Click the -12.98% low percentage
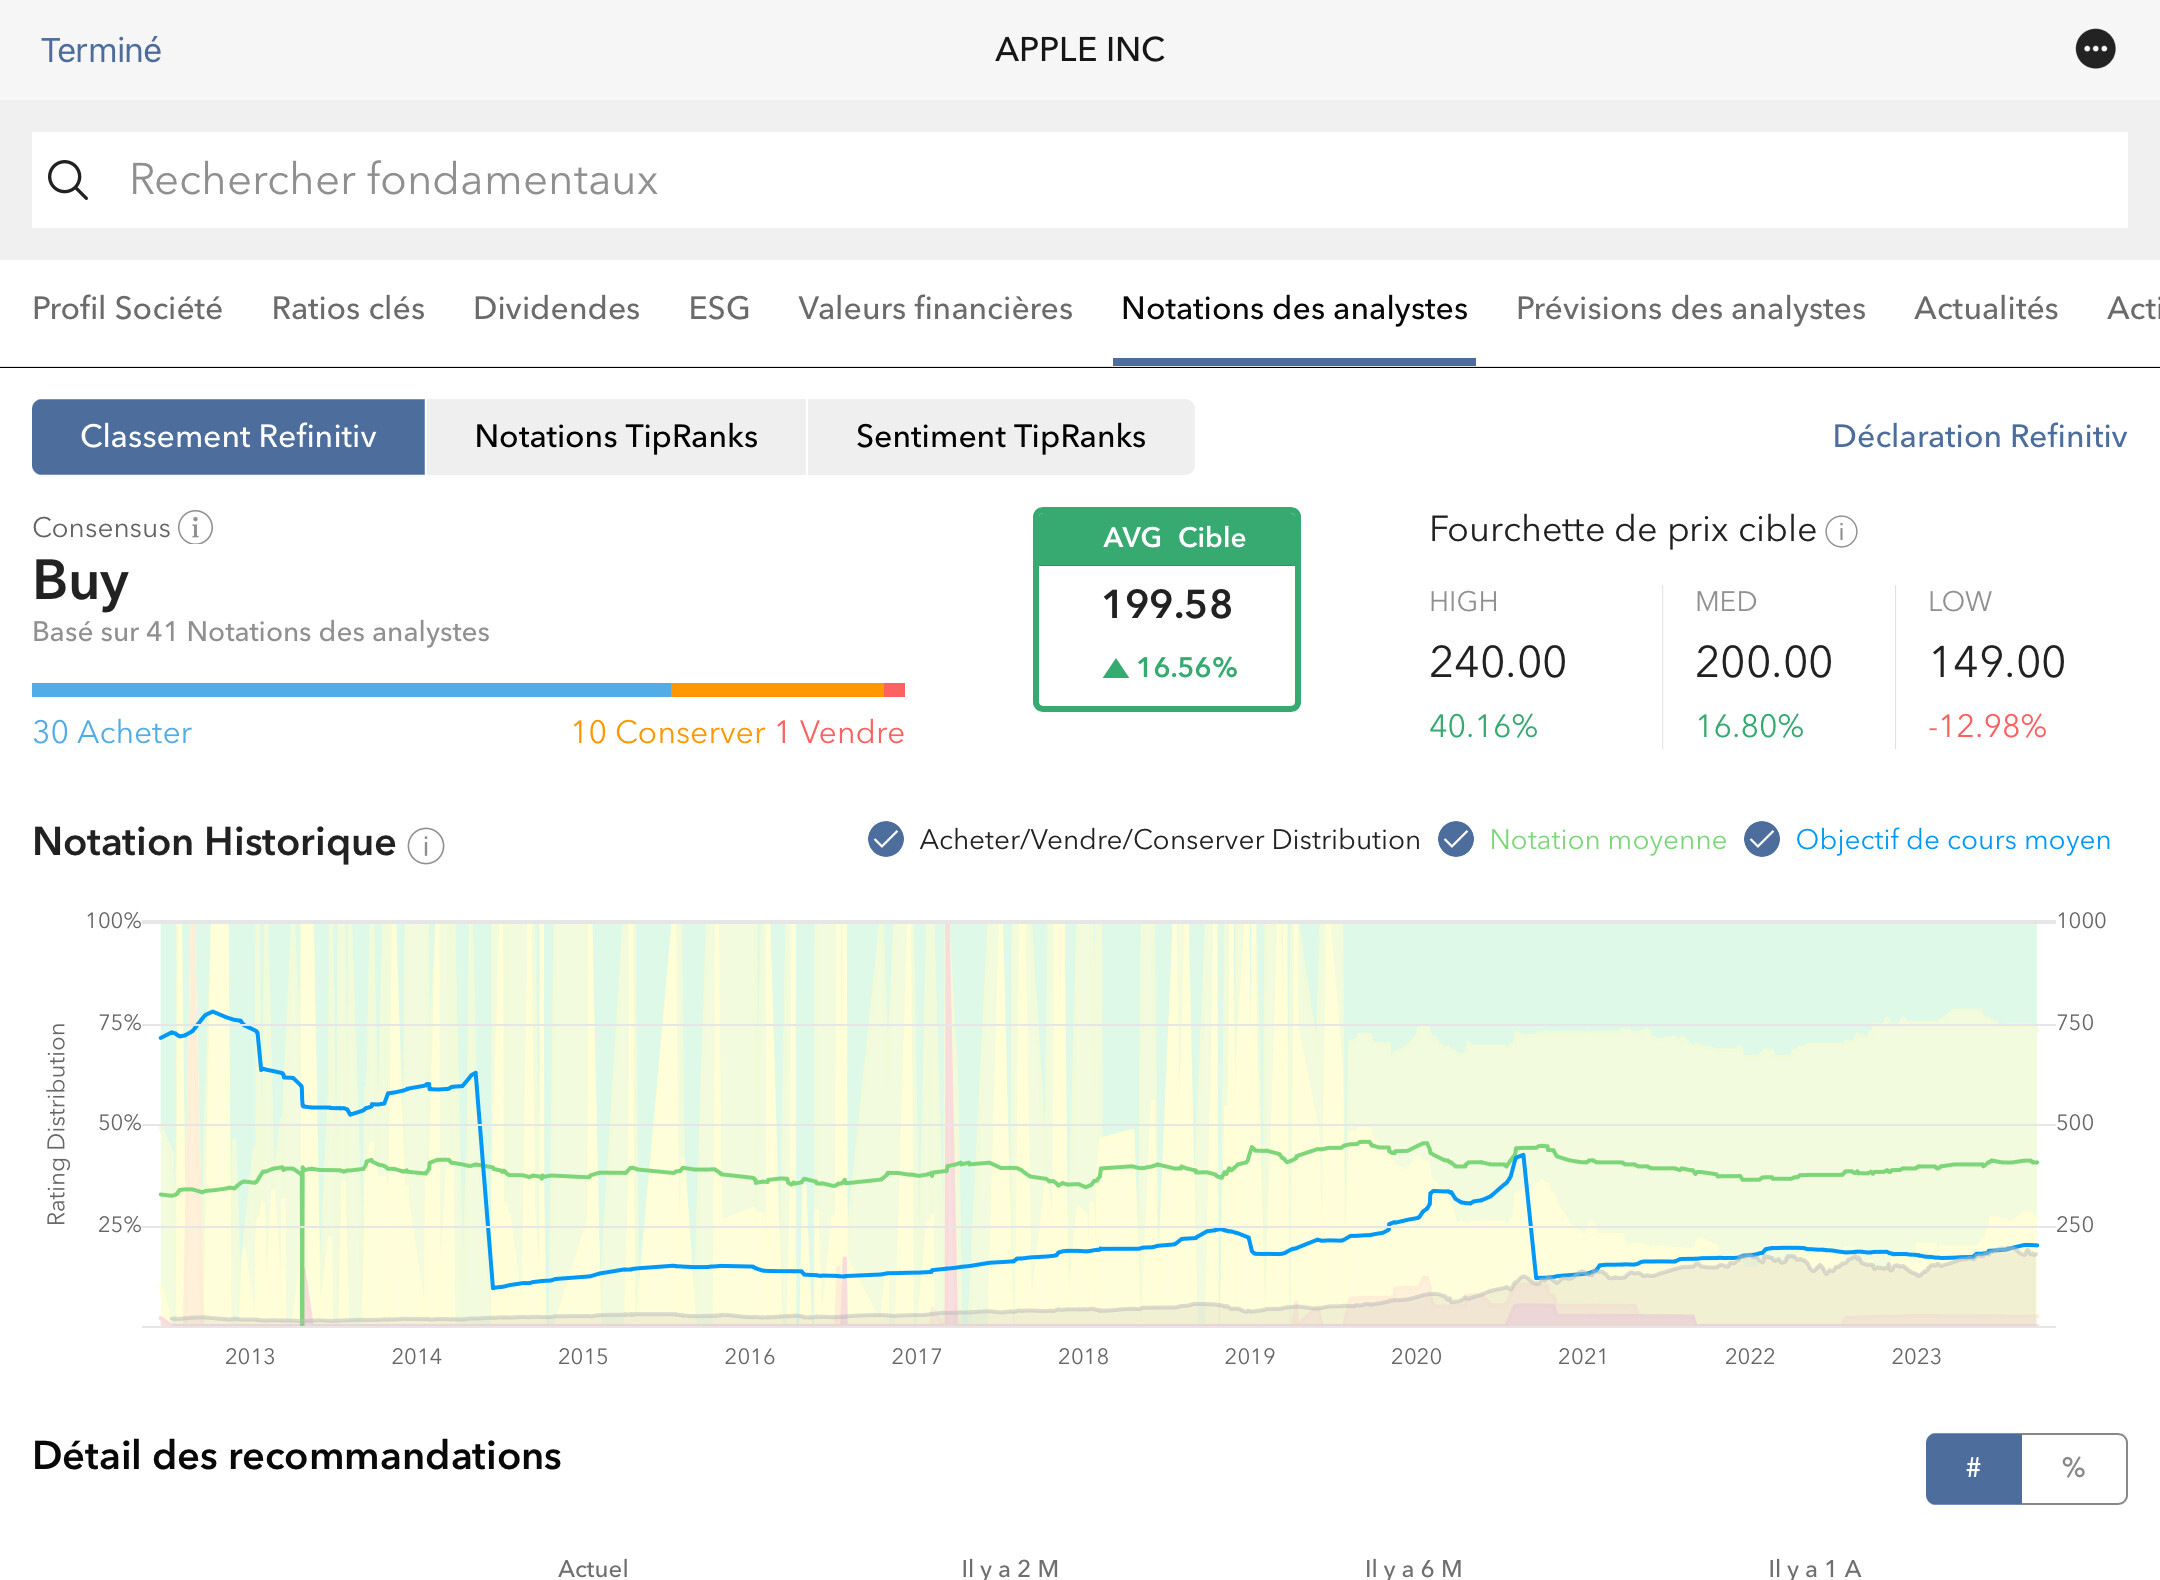 [1987, 726]
